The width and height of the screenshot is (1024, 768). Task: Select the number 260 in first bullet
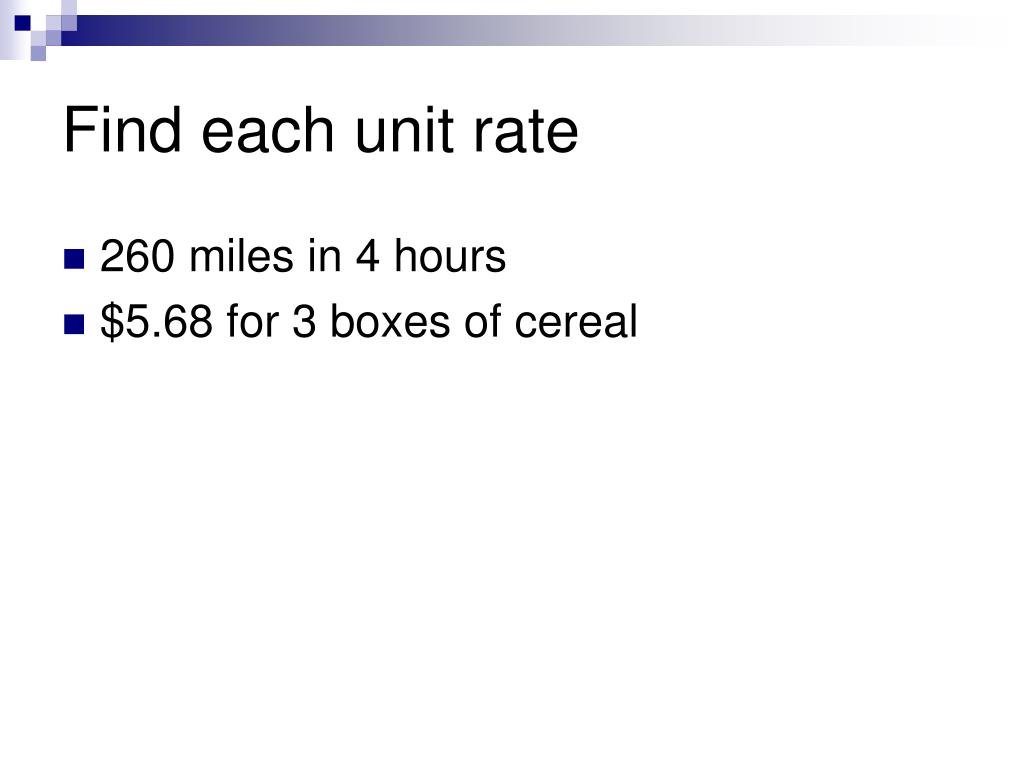(137, 255)
